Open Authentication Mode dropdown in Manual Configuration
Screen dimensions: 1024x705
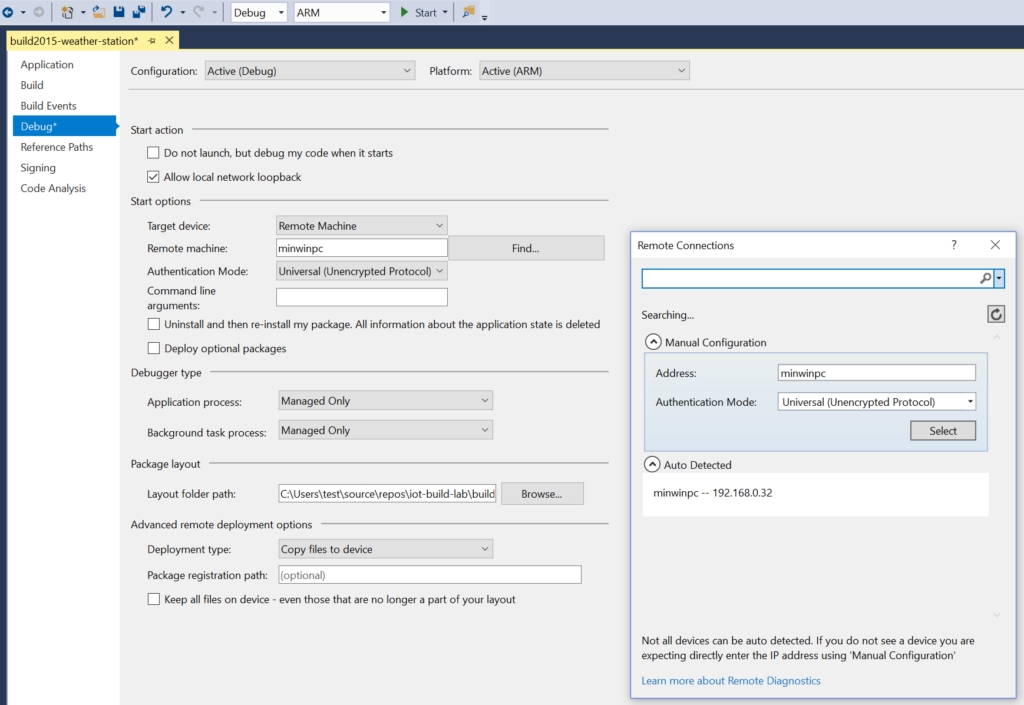[x=876, y=401]
